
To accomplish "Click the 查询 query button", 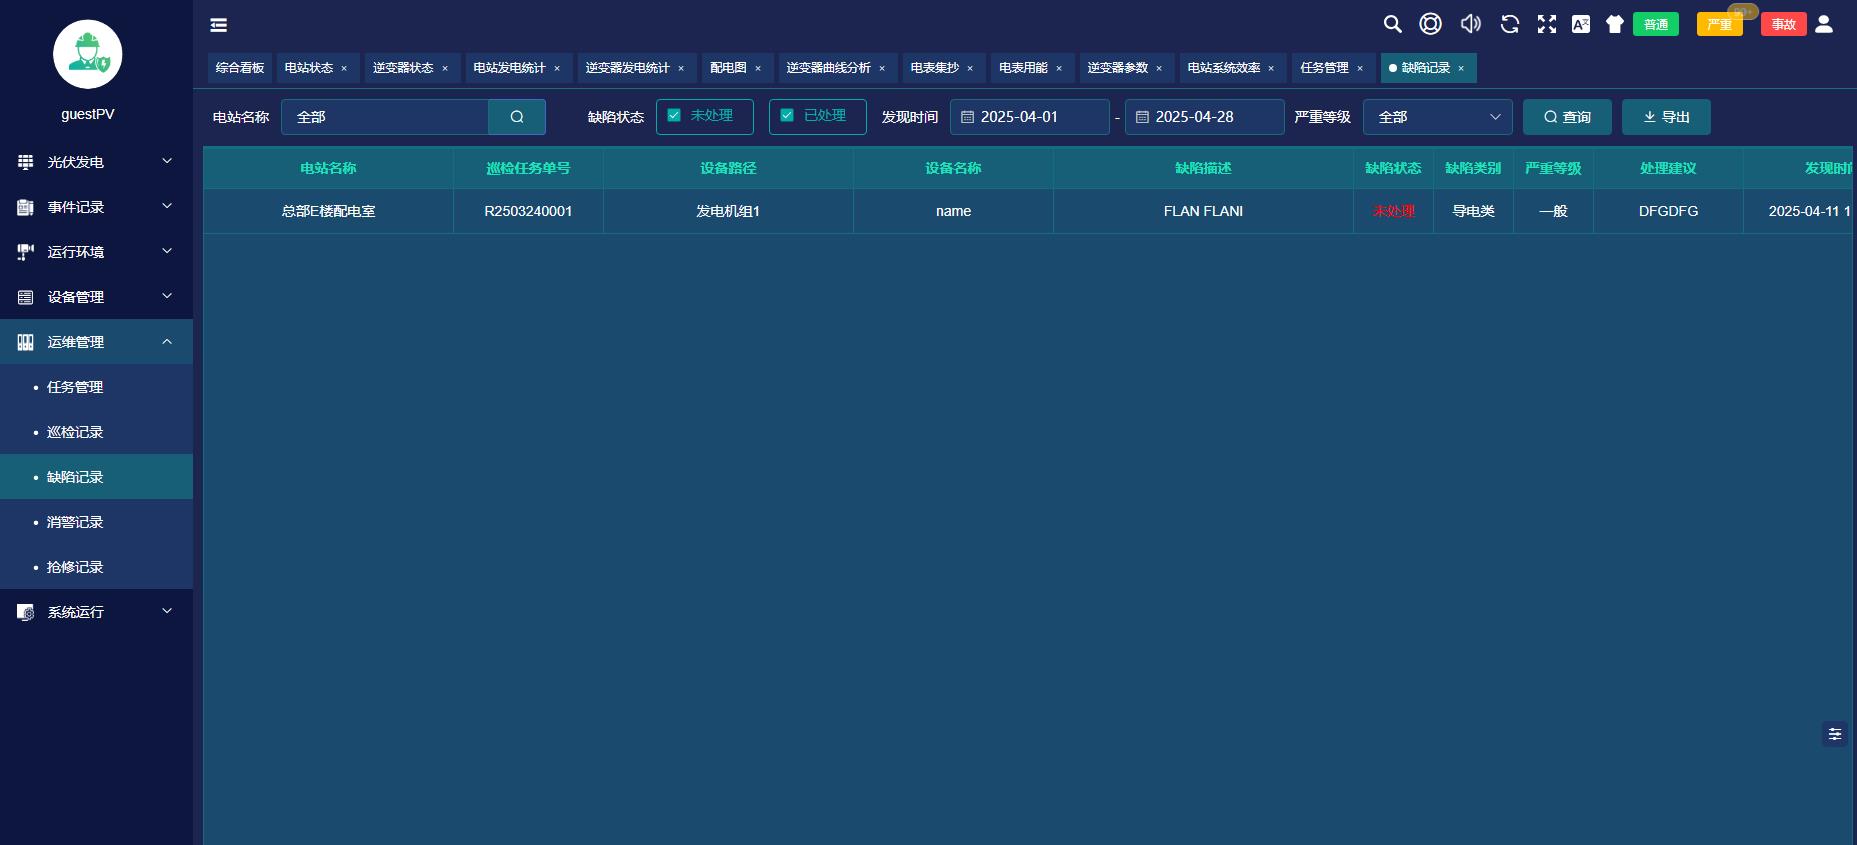I will coord(1567,117).
